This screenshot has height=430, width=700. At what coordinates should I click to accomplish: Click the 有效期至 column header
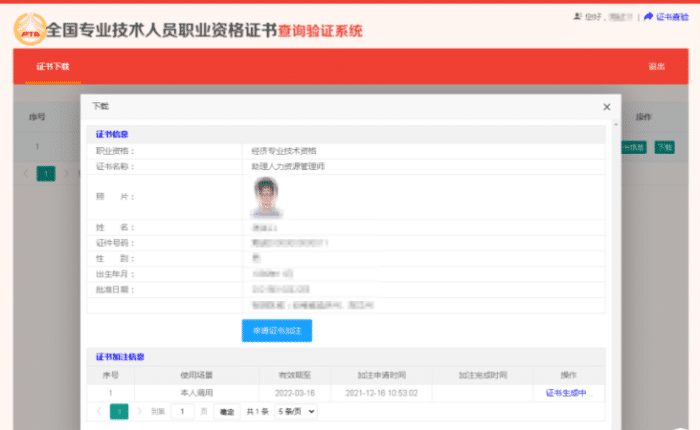pyautogui.click(x=295, y=375)
